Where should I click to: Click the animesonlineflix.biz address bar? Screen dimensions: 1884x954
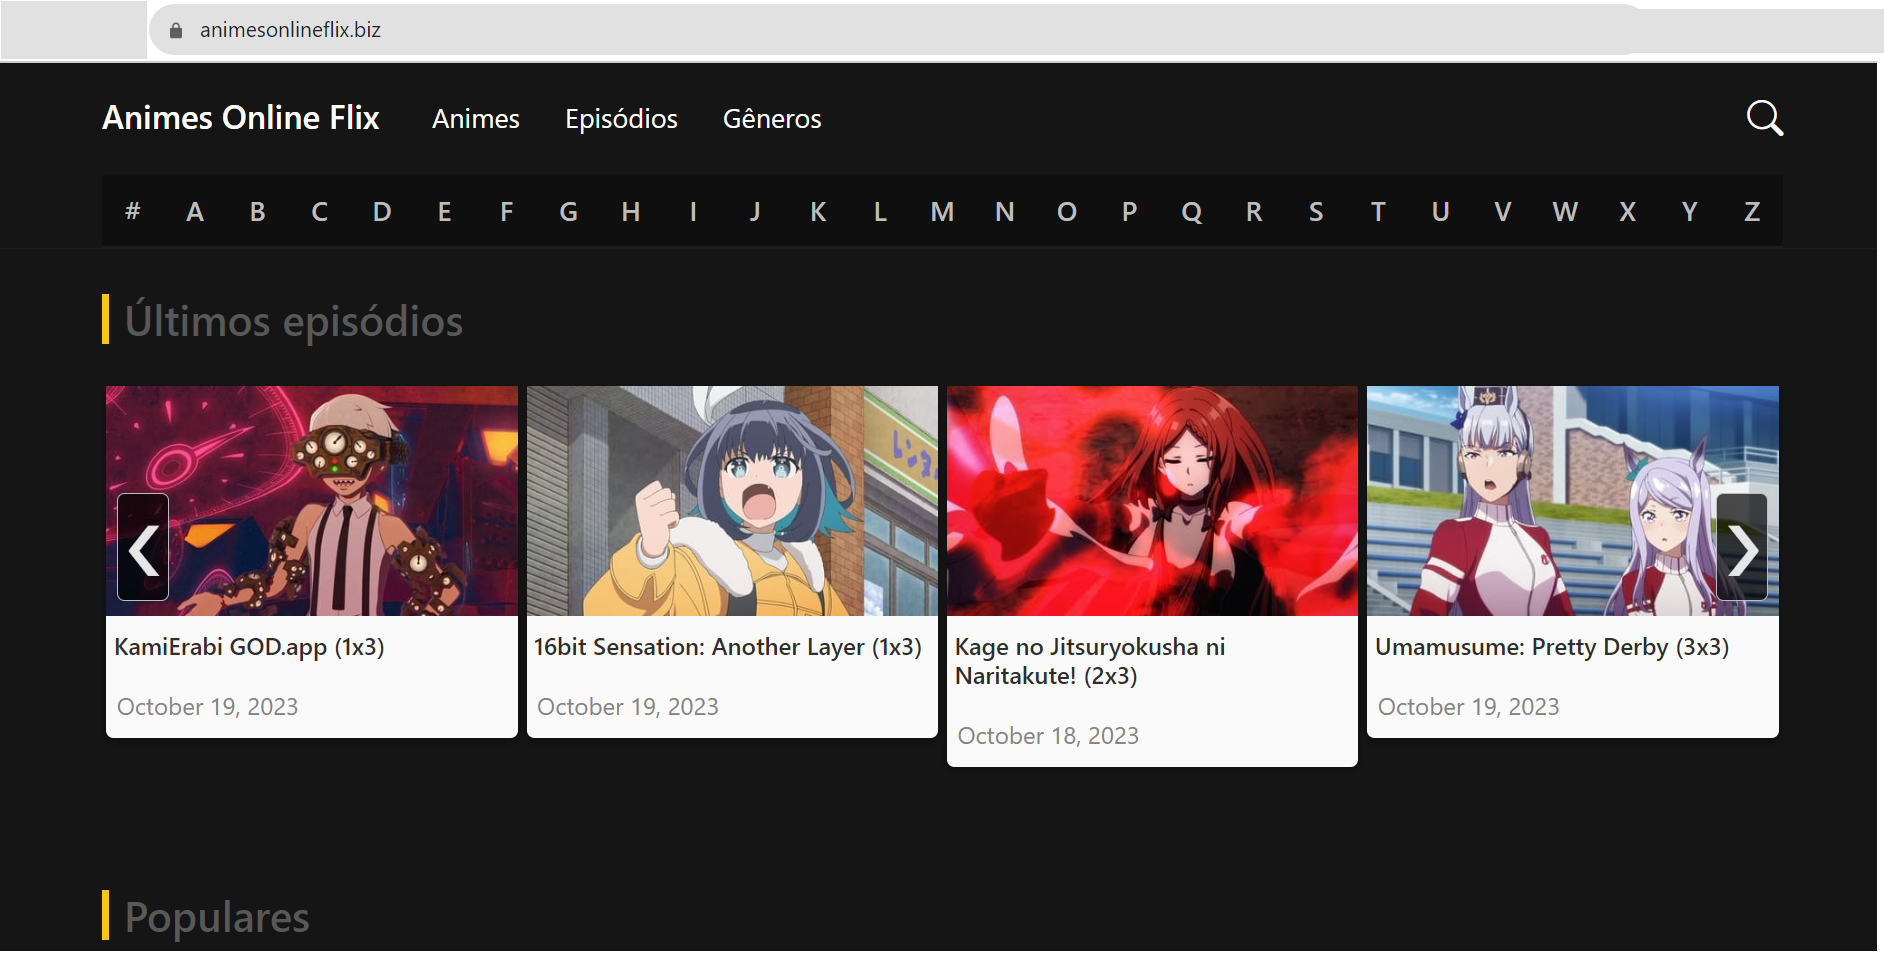[x=800, y=31]
